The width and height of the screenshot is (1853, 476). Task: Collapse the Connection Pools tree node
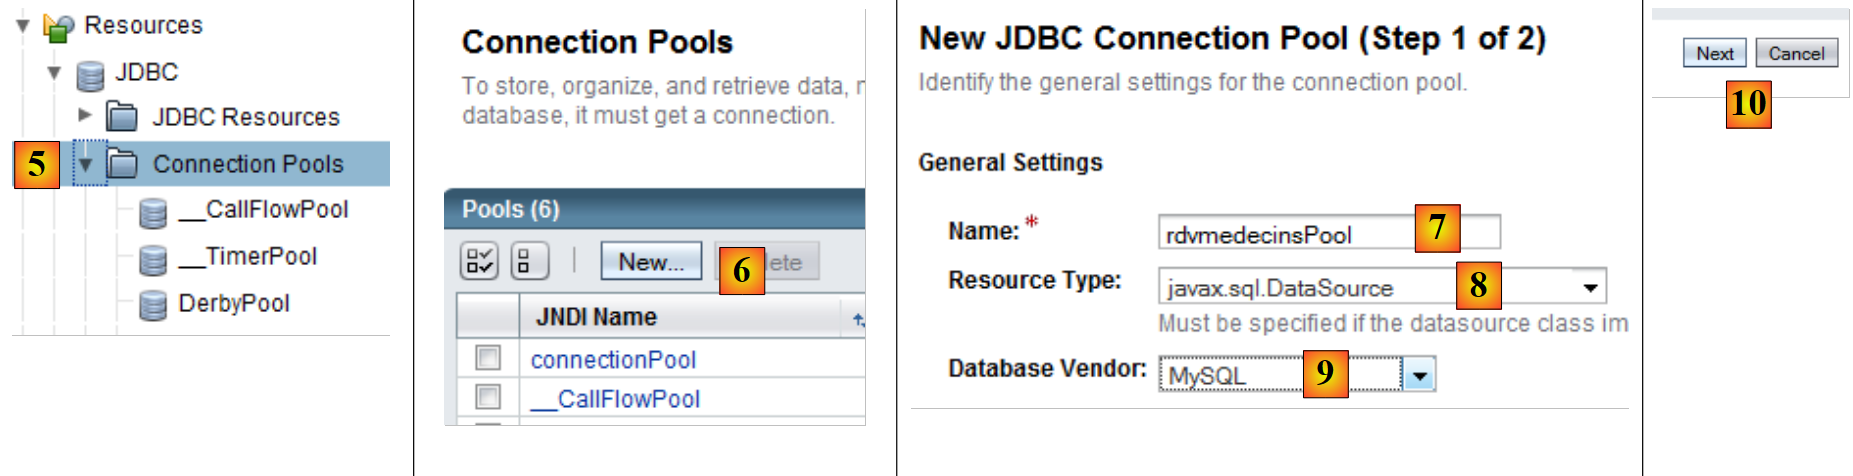click(87, 164)
